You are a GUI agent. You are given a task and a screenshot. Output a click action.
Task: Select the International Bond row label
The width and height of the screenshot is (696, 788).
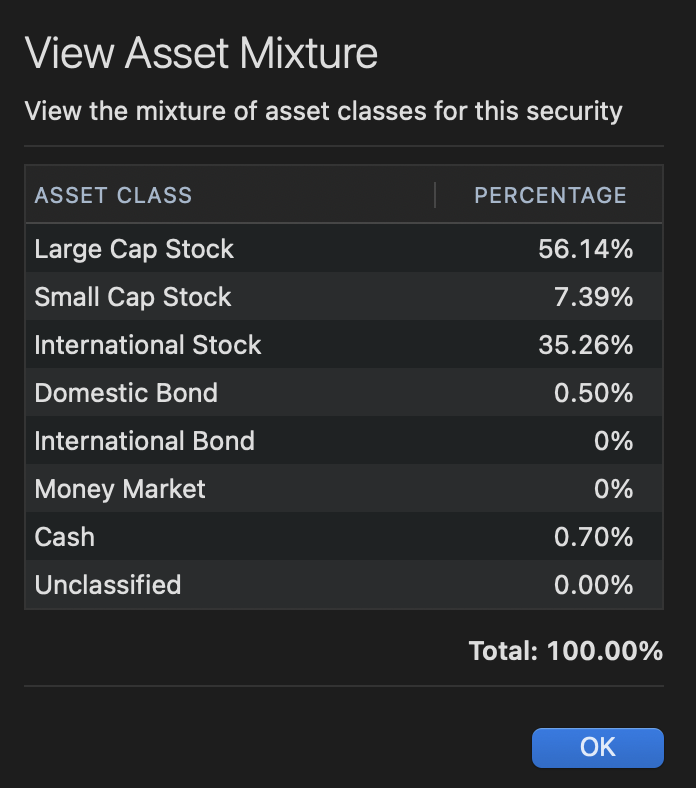pyautogui.click(x=145, y=441)
